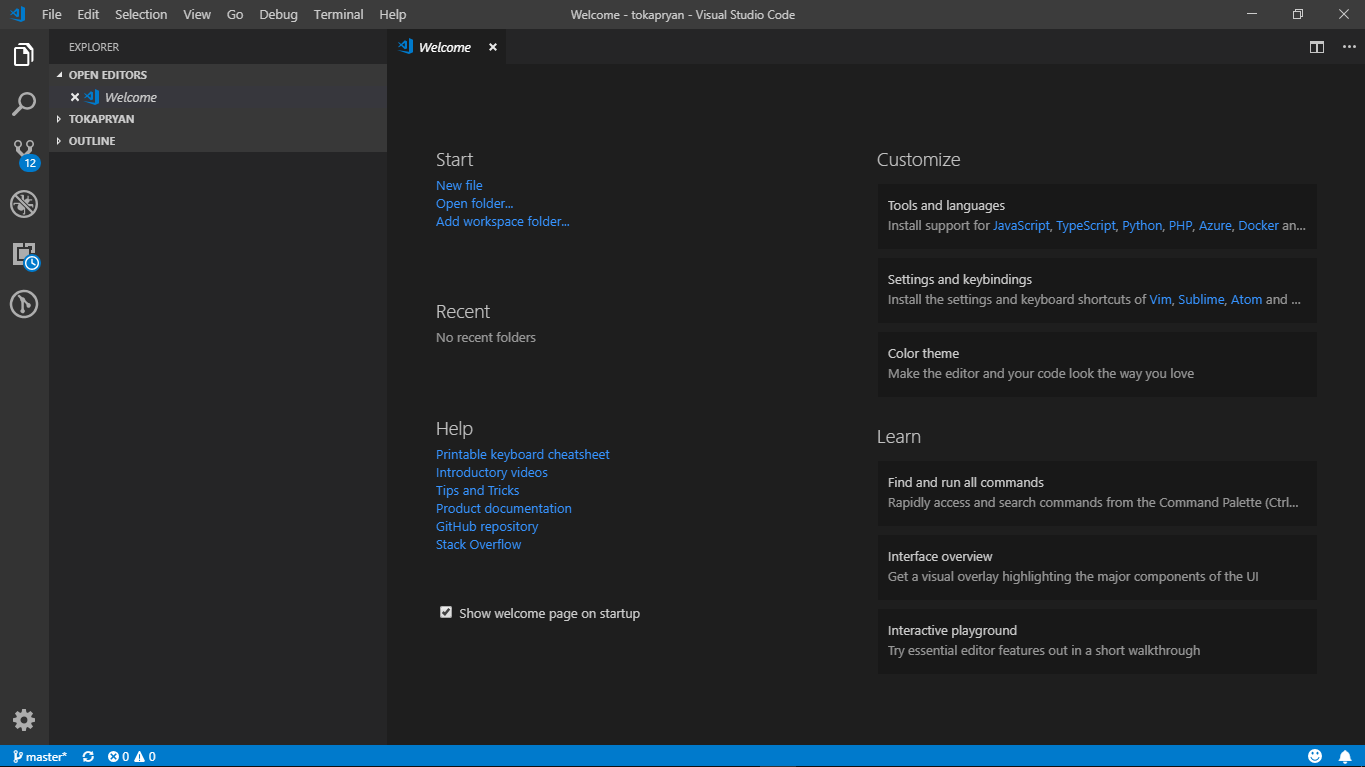Image resolution: width=1365 pixels, height=767 pixels.
Task: Open GitHub repository link
Action: tap(487, 526)
